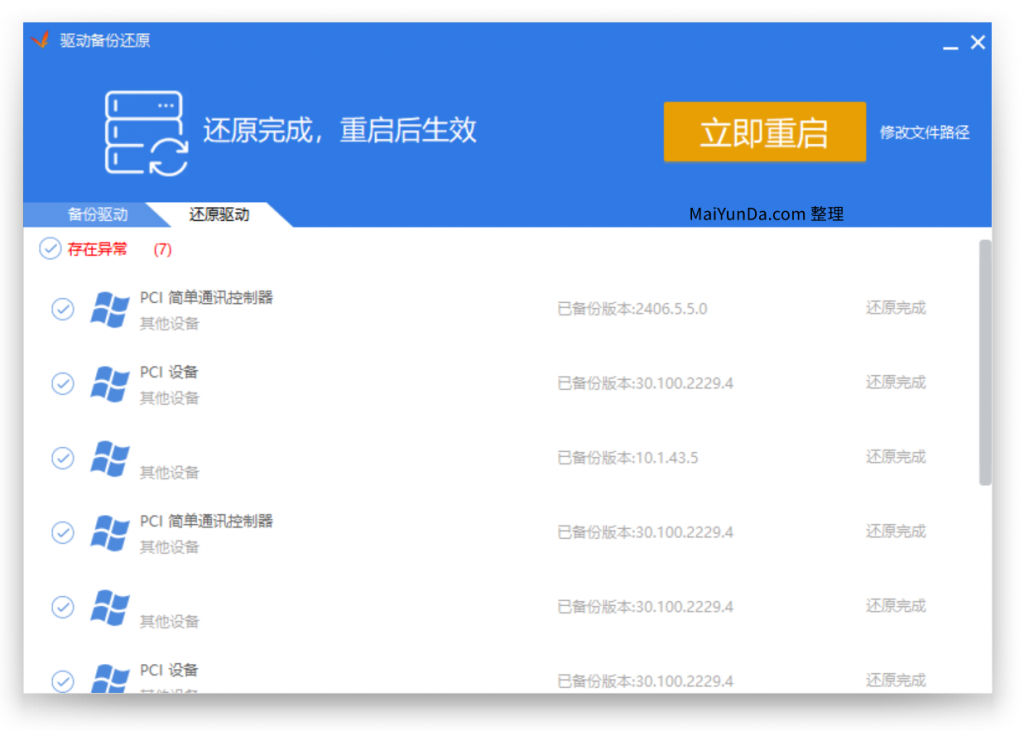Click 其他设备 label under second-row PCI 设备
Viewport: 1024px width, 731px height.
[x=169, y=398]
